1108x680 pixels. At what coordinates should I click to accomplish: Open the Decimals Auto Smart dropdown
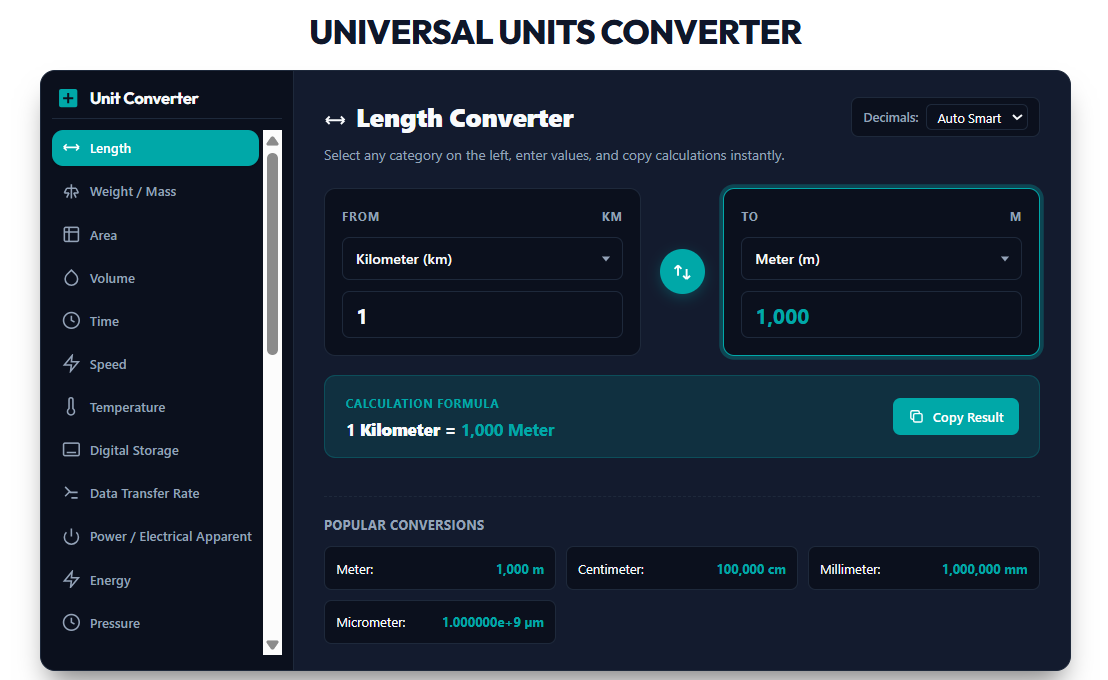tap(977, 118)
